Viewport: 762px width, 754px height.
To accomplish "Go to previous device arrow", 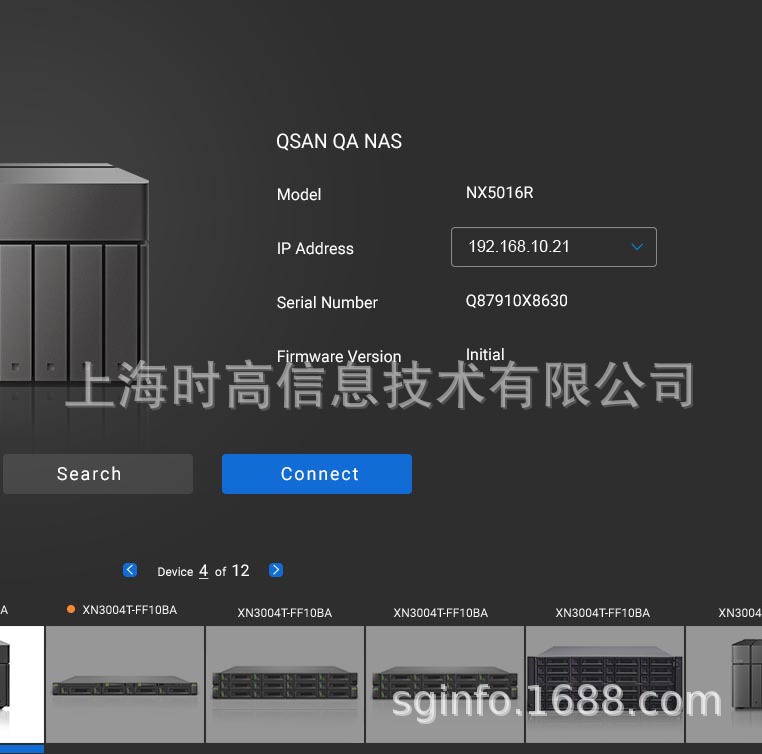I will tap(130, 570).
